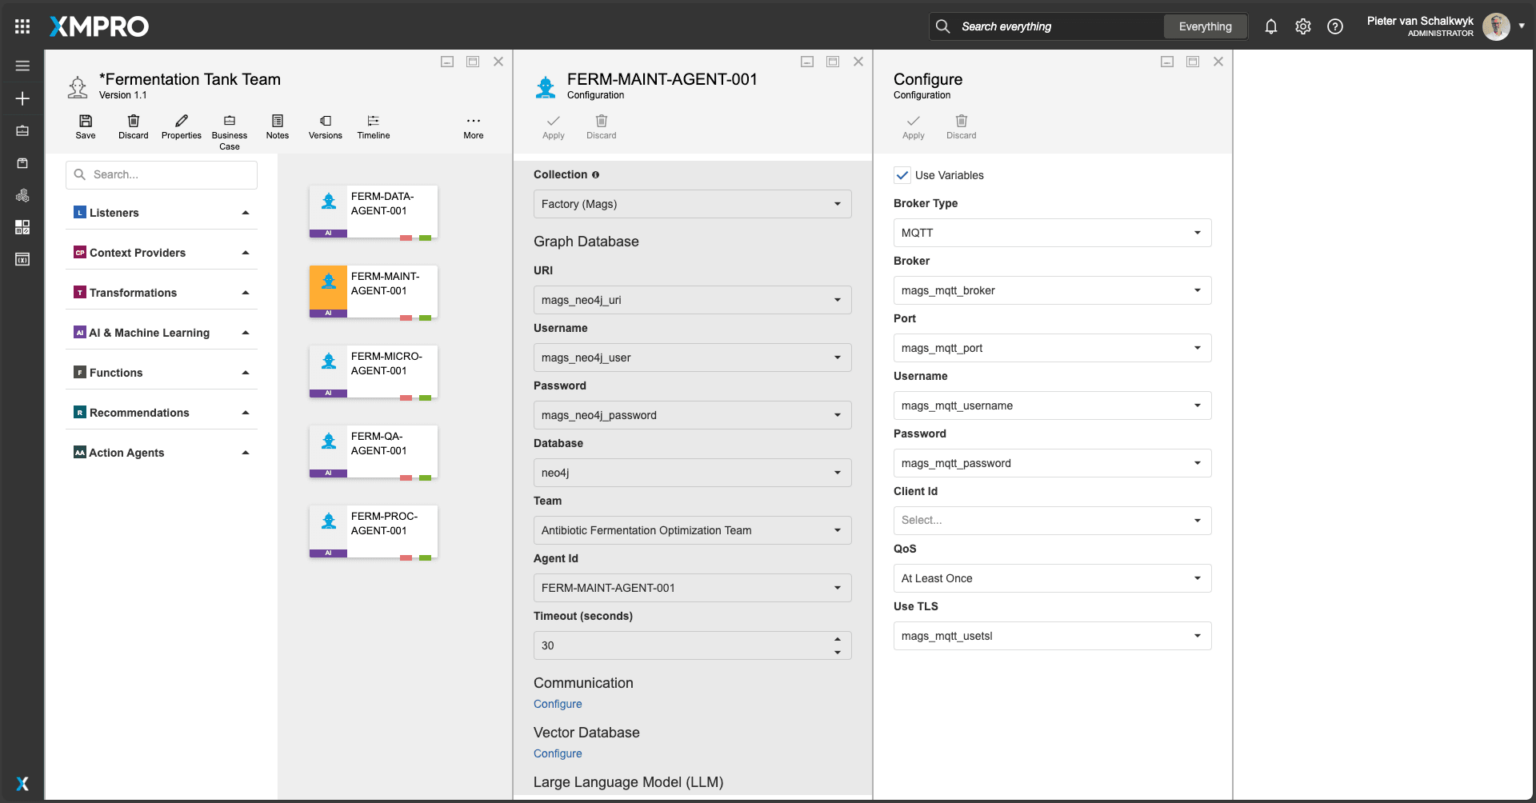Open the QoS dropdown
The image size is (1536, 803).
(1052, 578)
